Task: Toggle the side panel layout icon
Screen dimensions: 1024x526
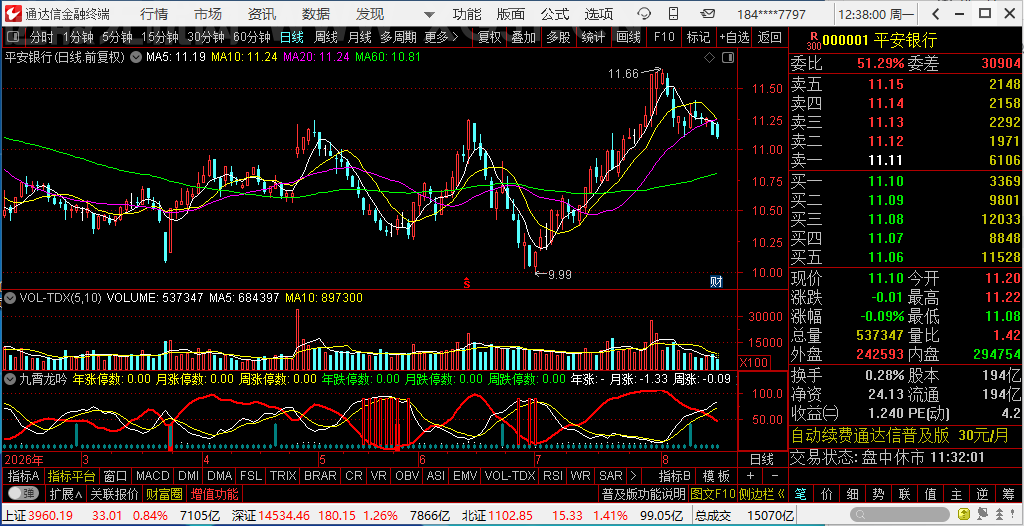Action: pos(726,58)
